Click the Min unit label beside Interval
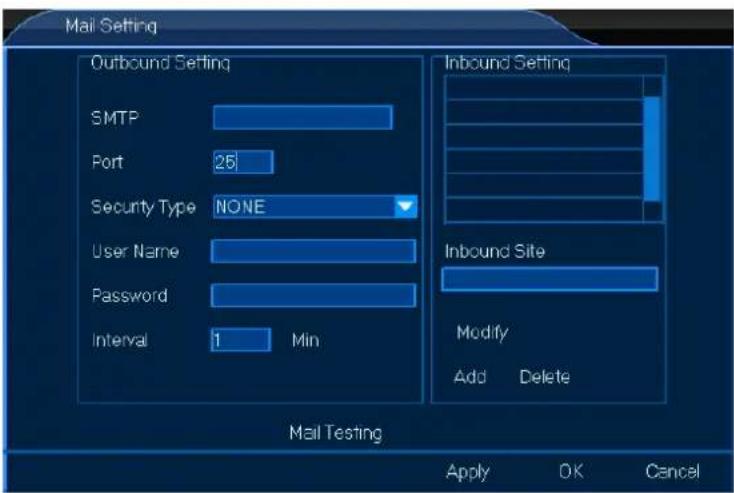This screenshot has width=734, height=493. [x=306, y=340]
